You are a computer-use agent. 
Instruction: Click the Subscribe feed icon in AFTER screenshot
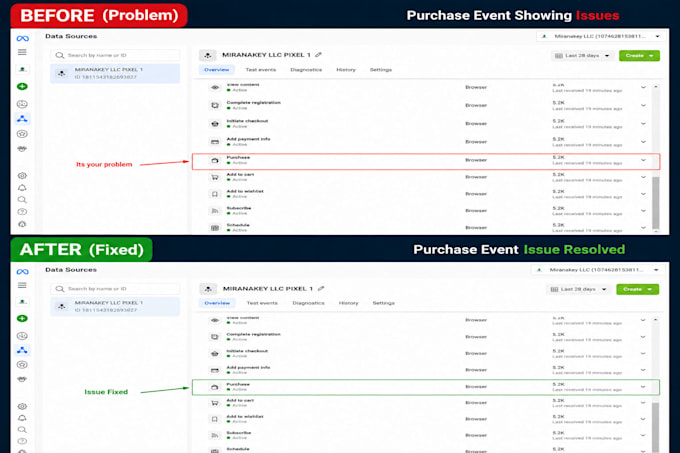215,435
